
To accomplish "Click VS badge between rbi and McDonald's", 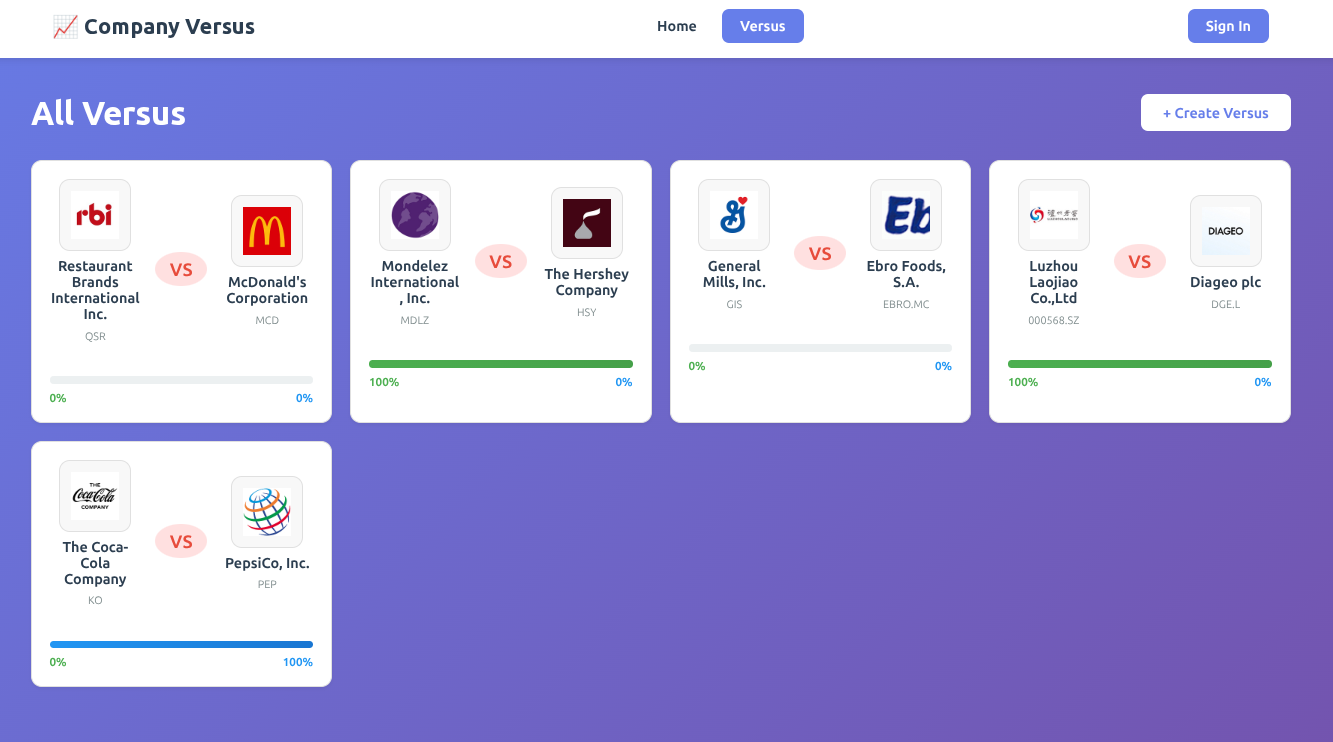I will coord(181,269).
